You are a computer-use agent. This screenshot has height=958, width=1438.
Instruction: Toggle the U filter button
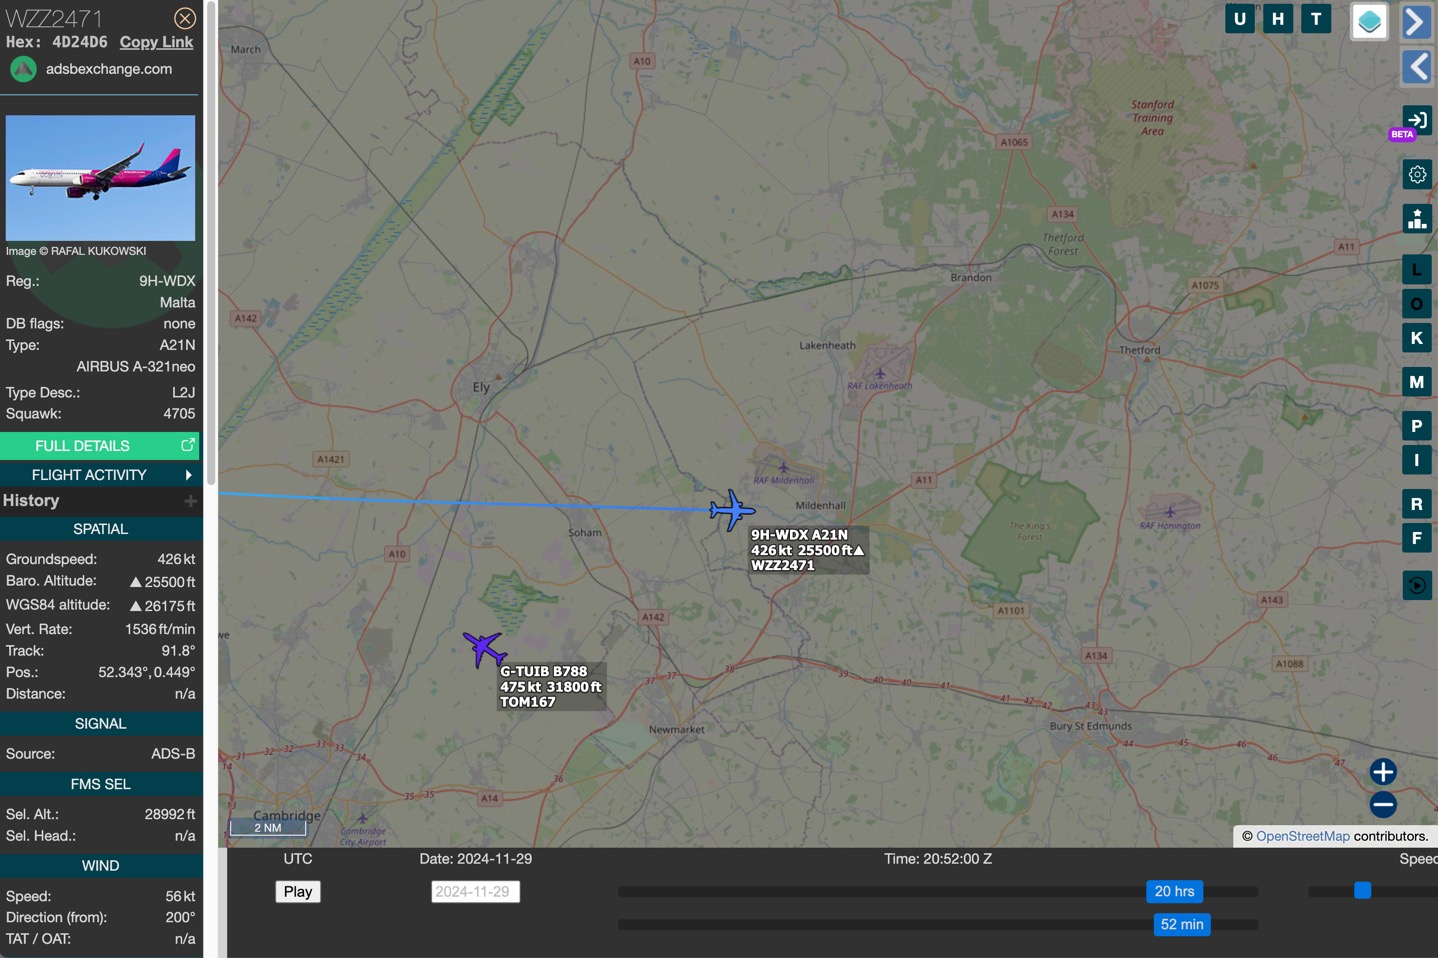click(1240, 19)
